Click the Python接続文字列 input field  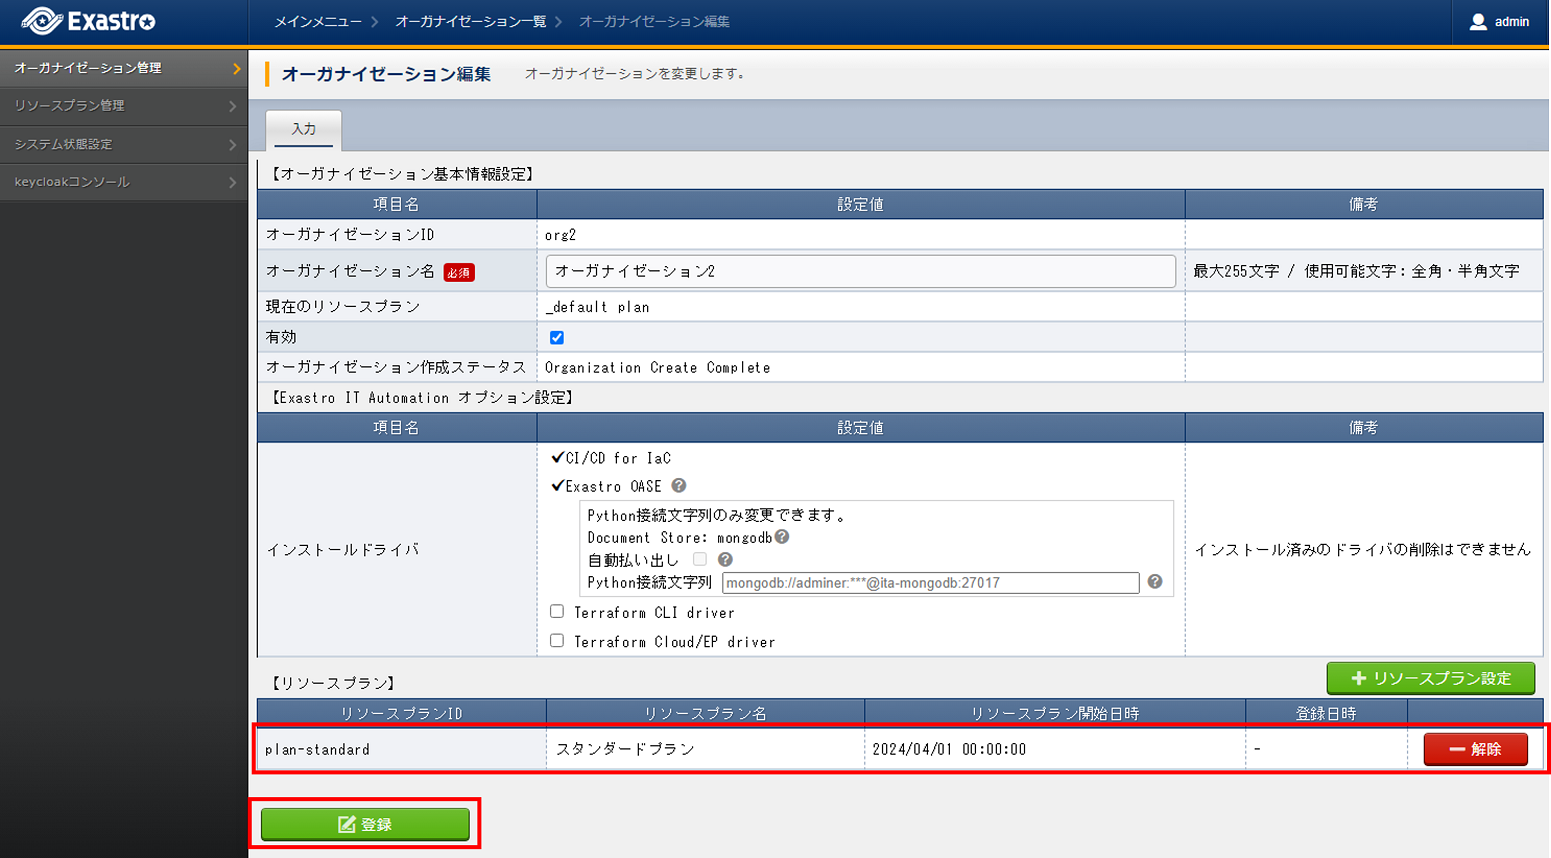930,583
